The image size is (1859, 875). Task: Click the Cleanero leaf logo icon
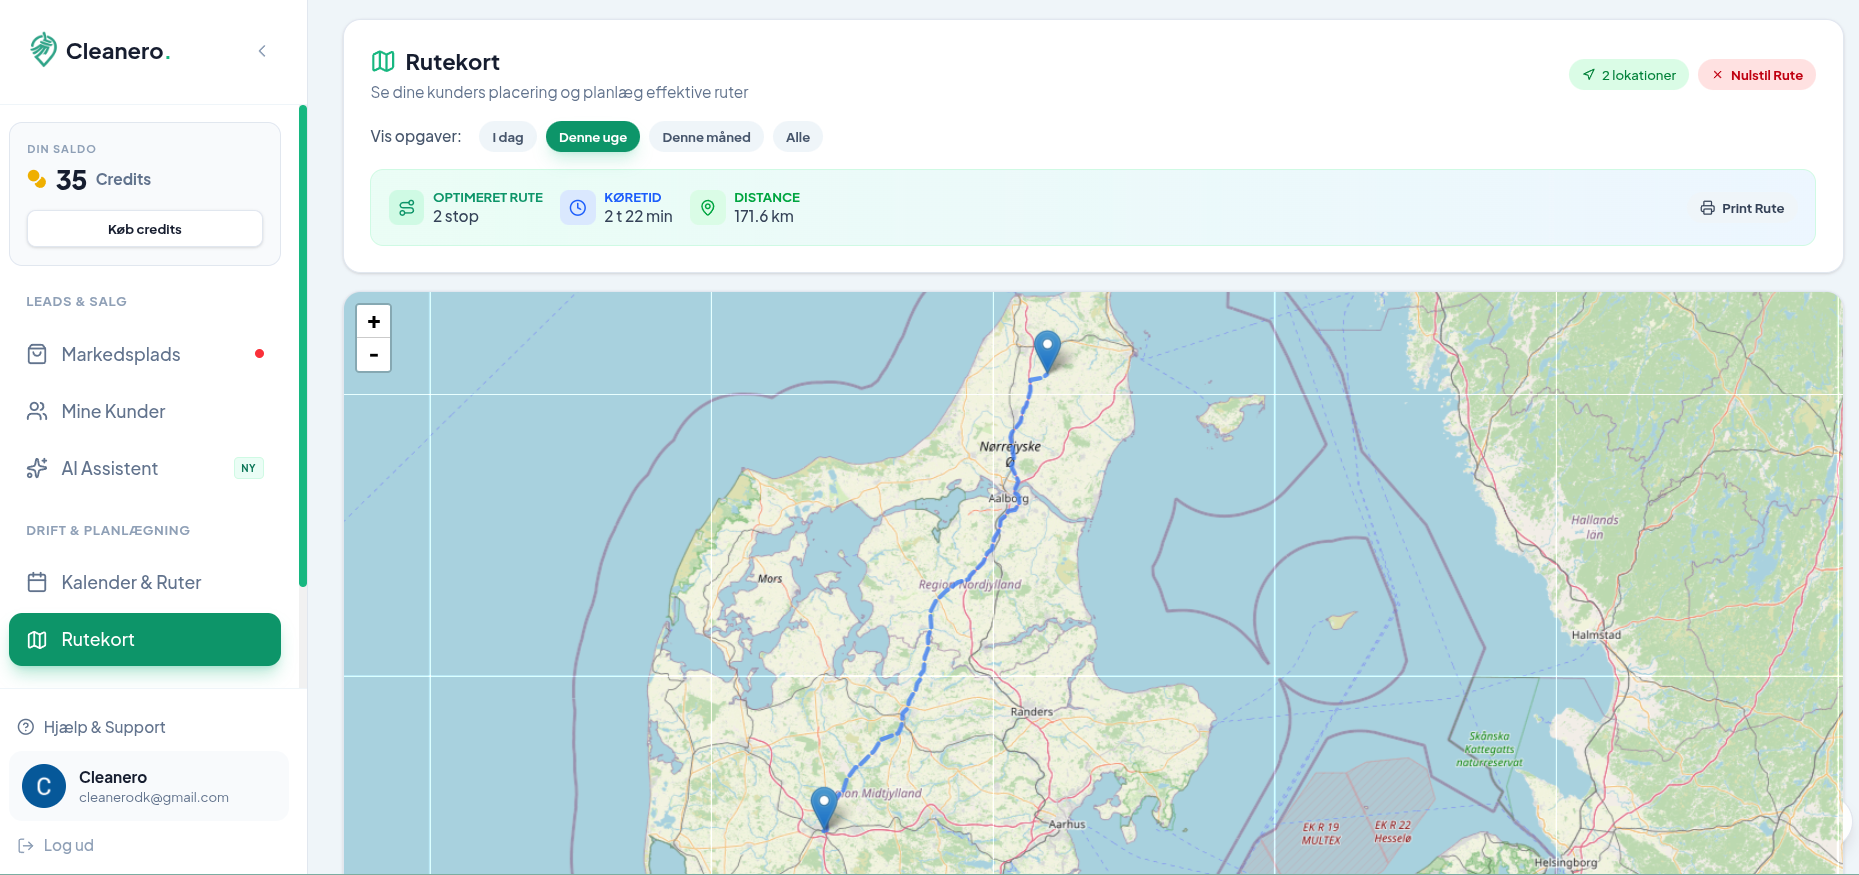(43, 49)
